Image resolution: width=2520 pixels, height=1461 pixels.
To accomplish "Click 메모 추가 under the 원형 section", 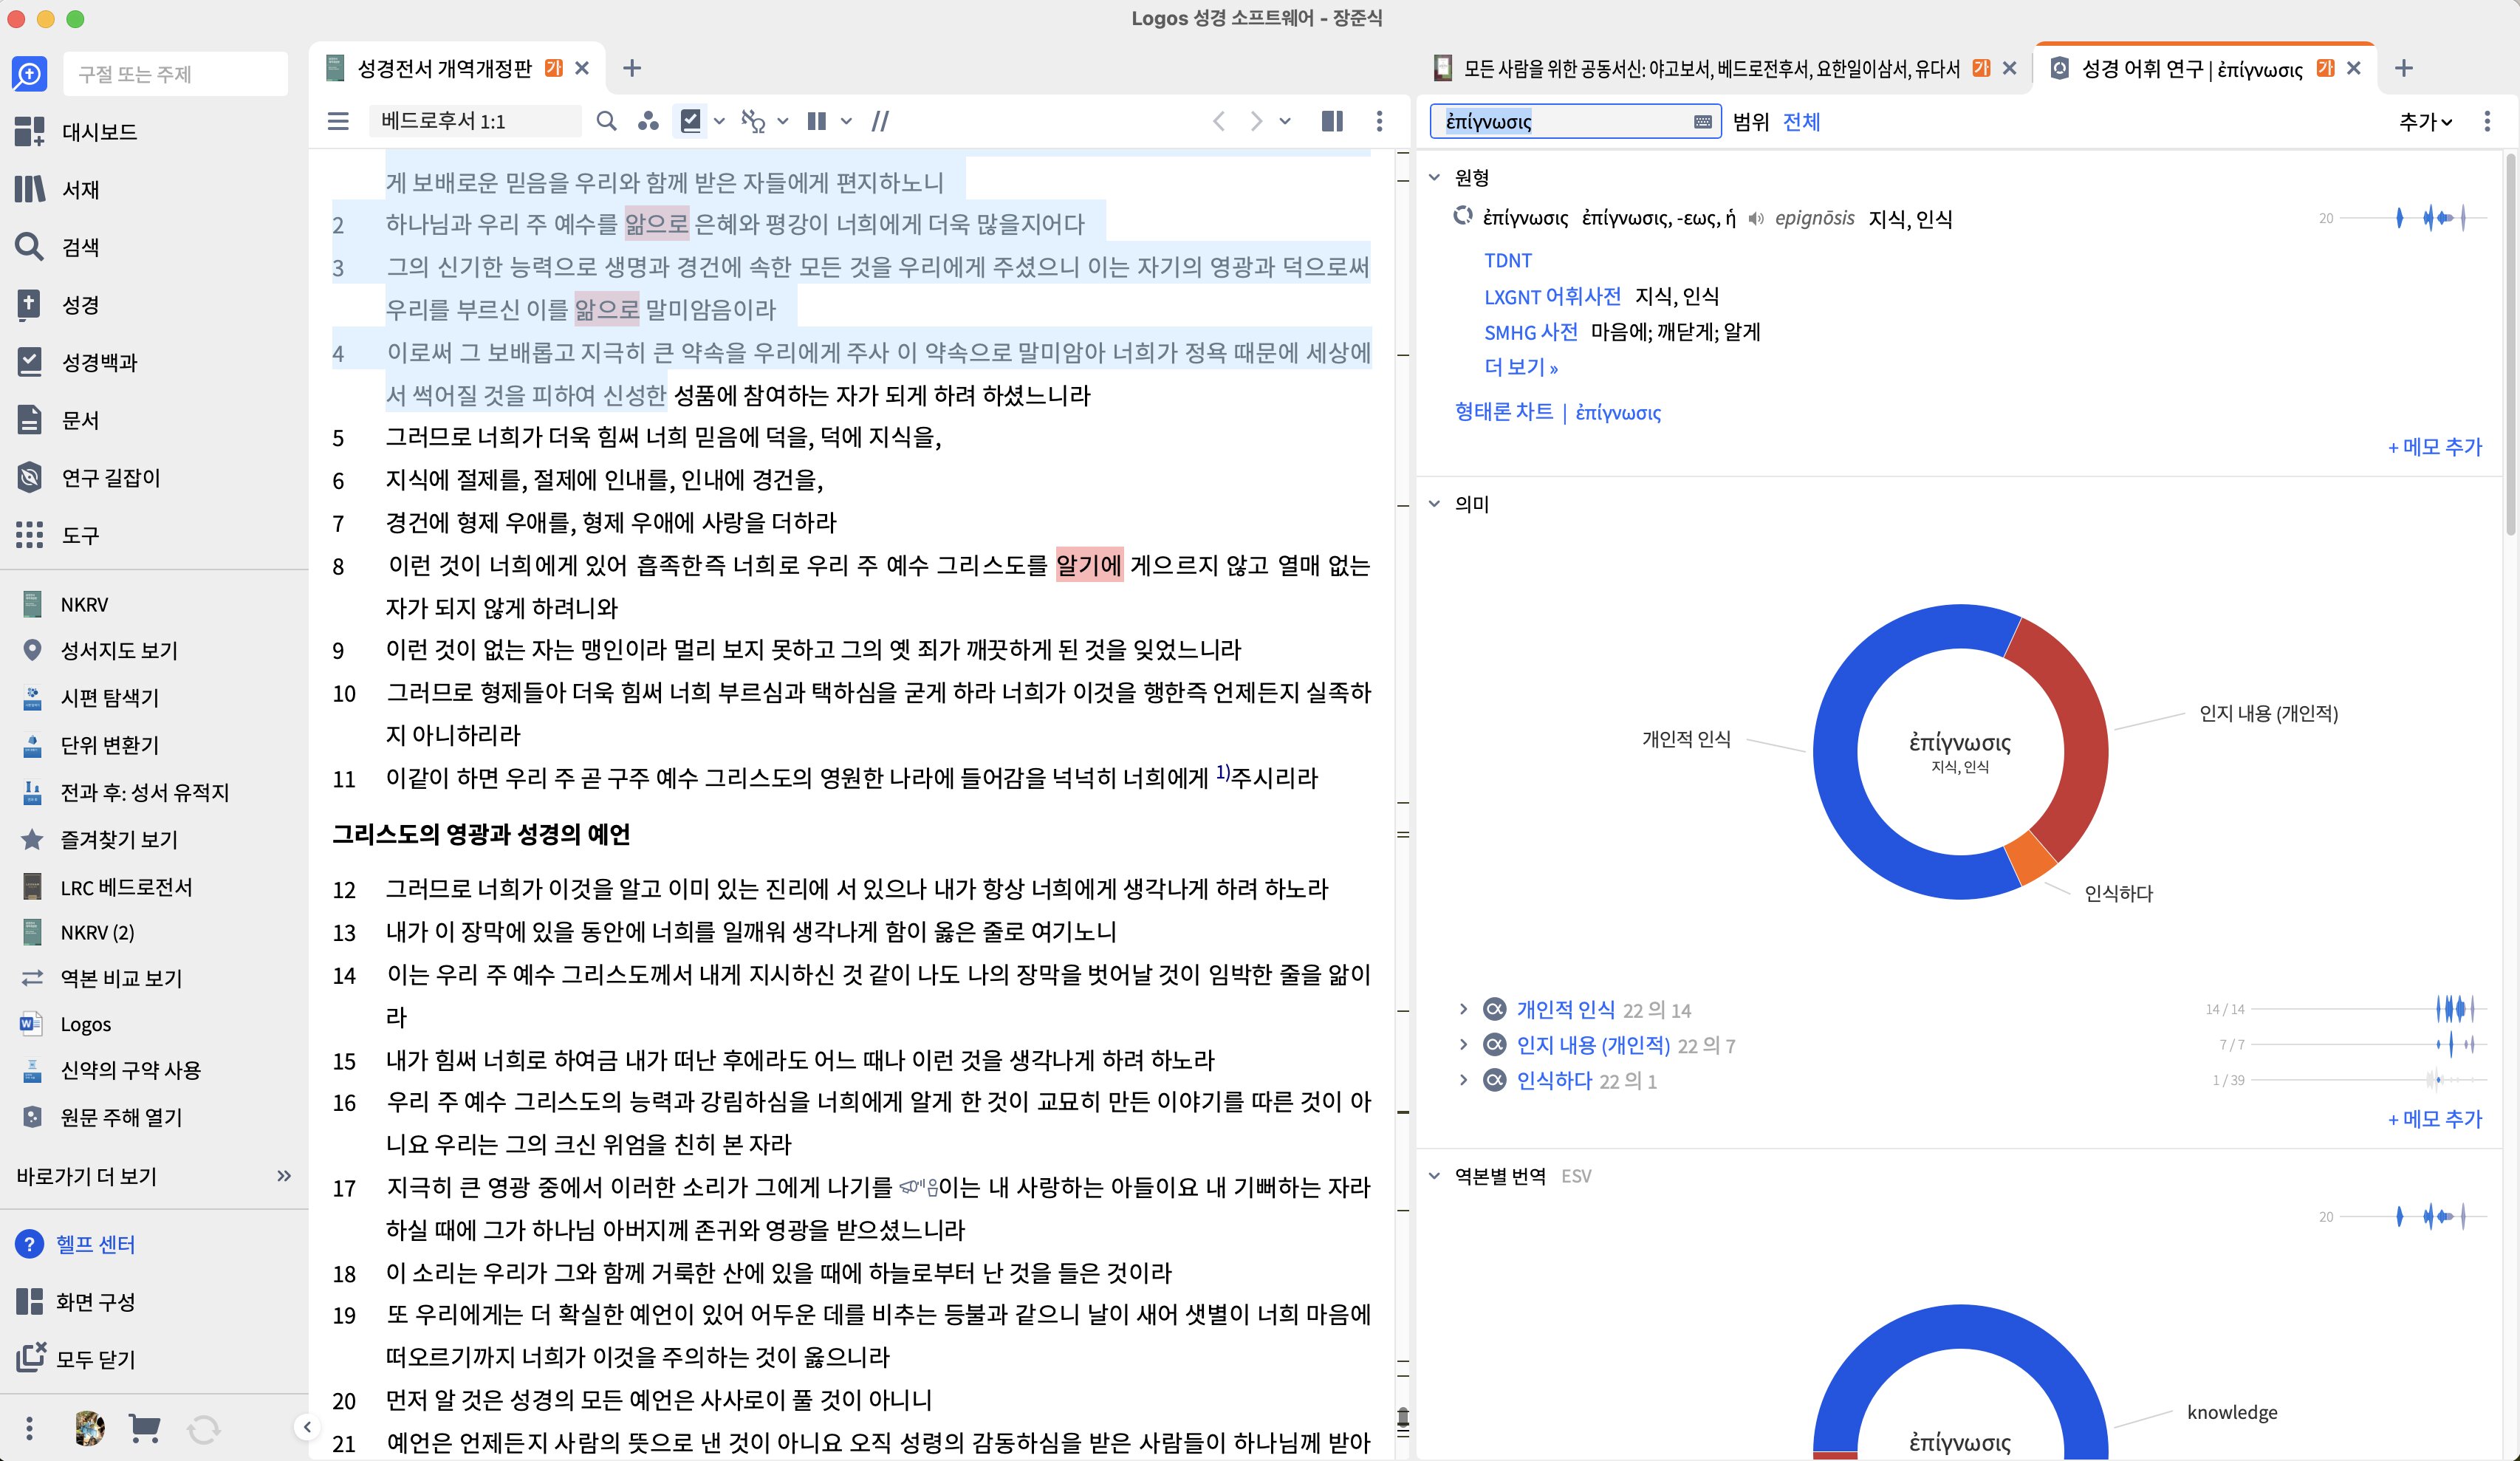I will pos(2435,447).
